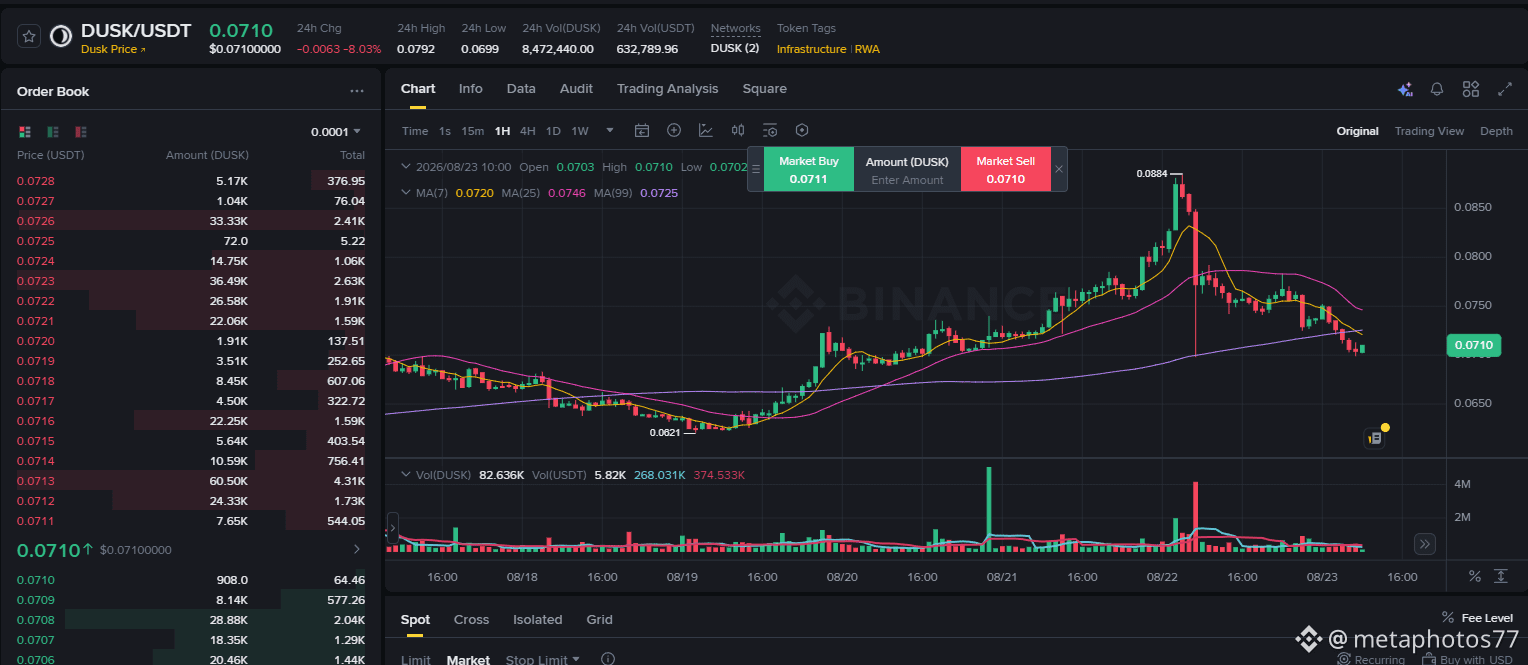This screenshot has height=665, width=1528.
Task: Choose the Limit order type
Action: pos(416,659)
